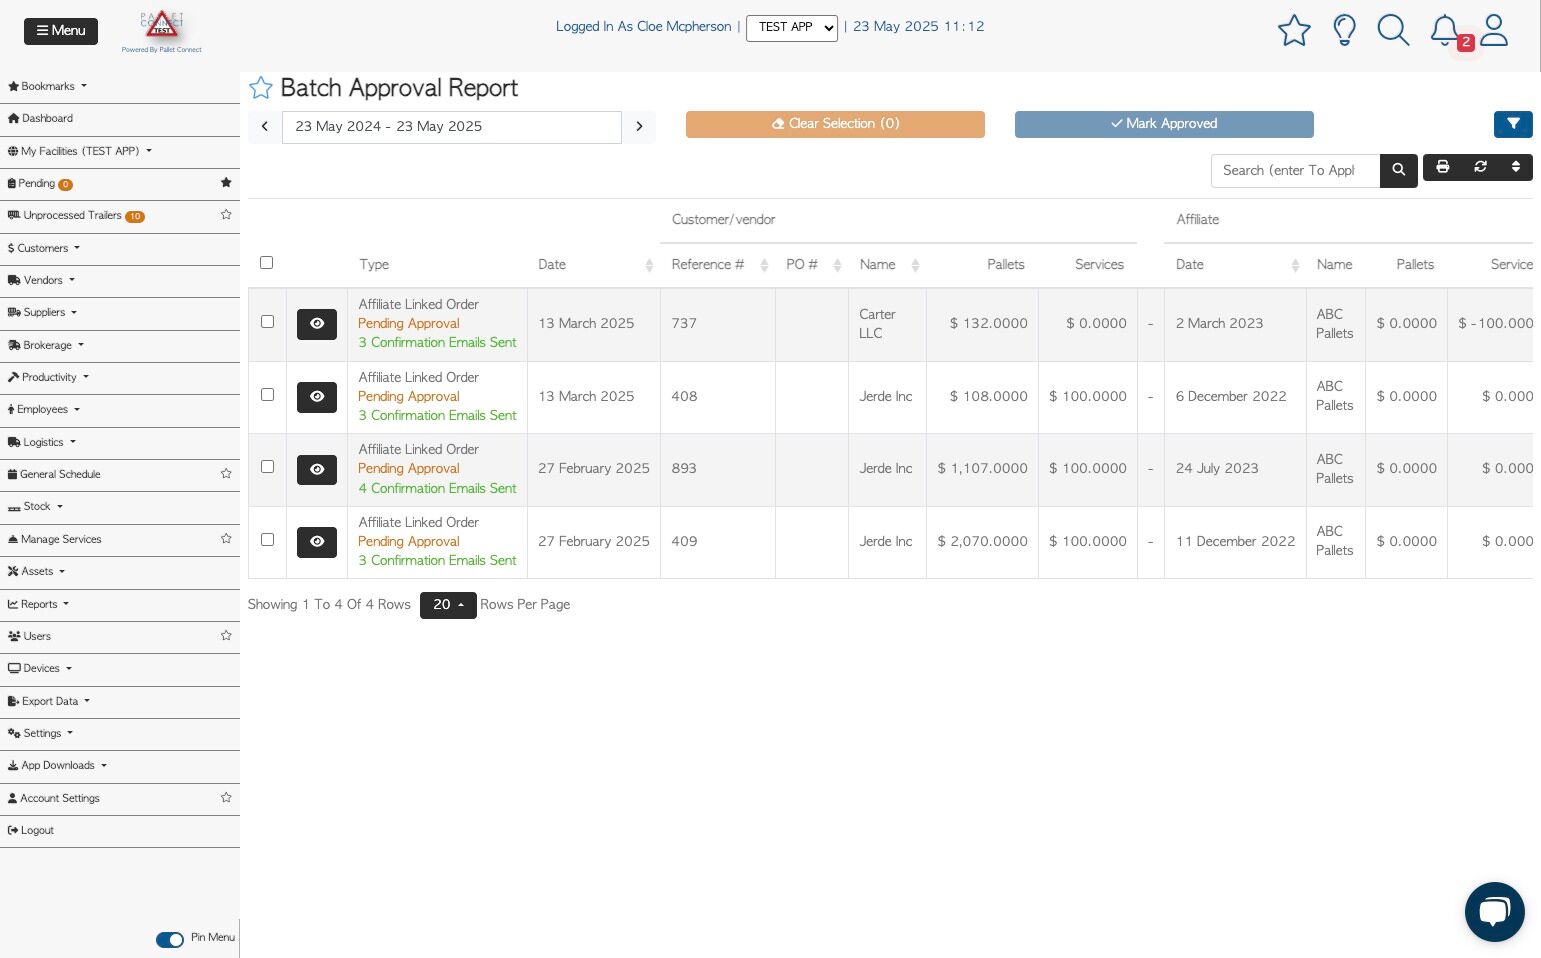Print the report table

(x=1443, y=167)
